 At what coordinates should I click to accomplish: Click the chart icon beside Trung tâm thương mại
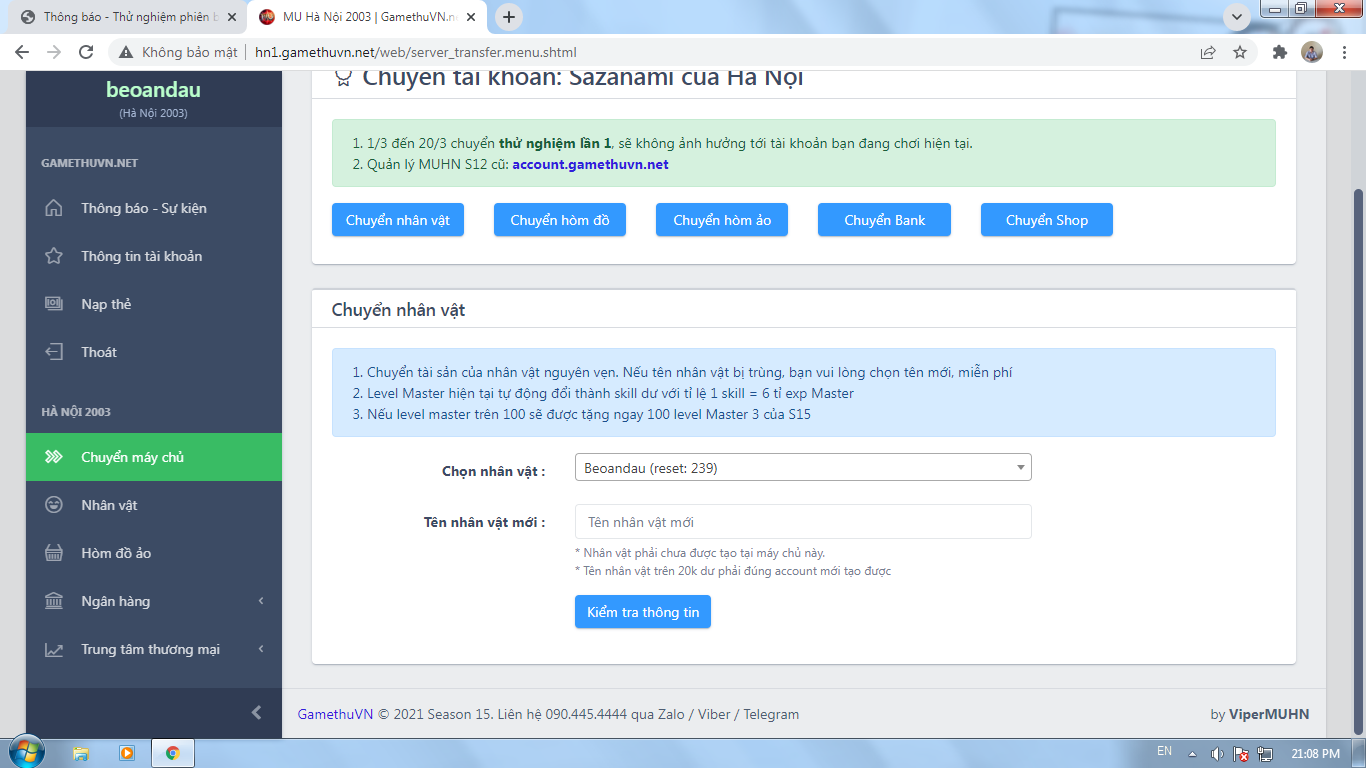54,649
